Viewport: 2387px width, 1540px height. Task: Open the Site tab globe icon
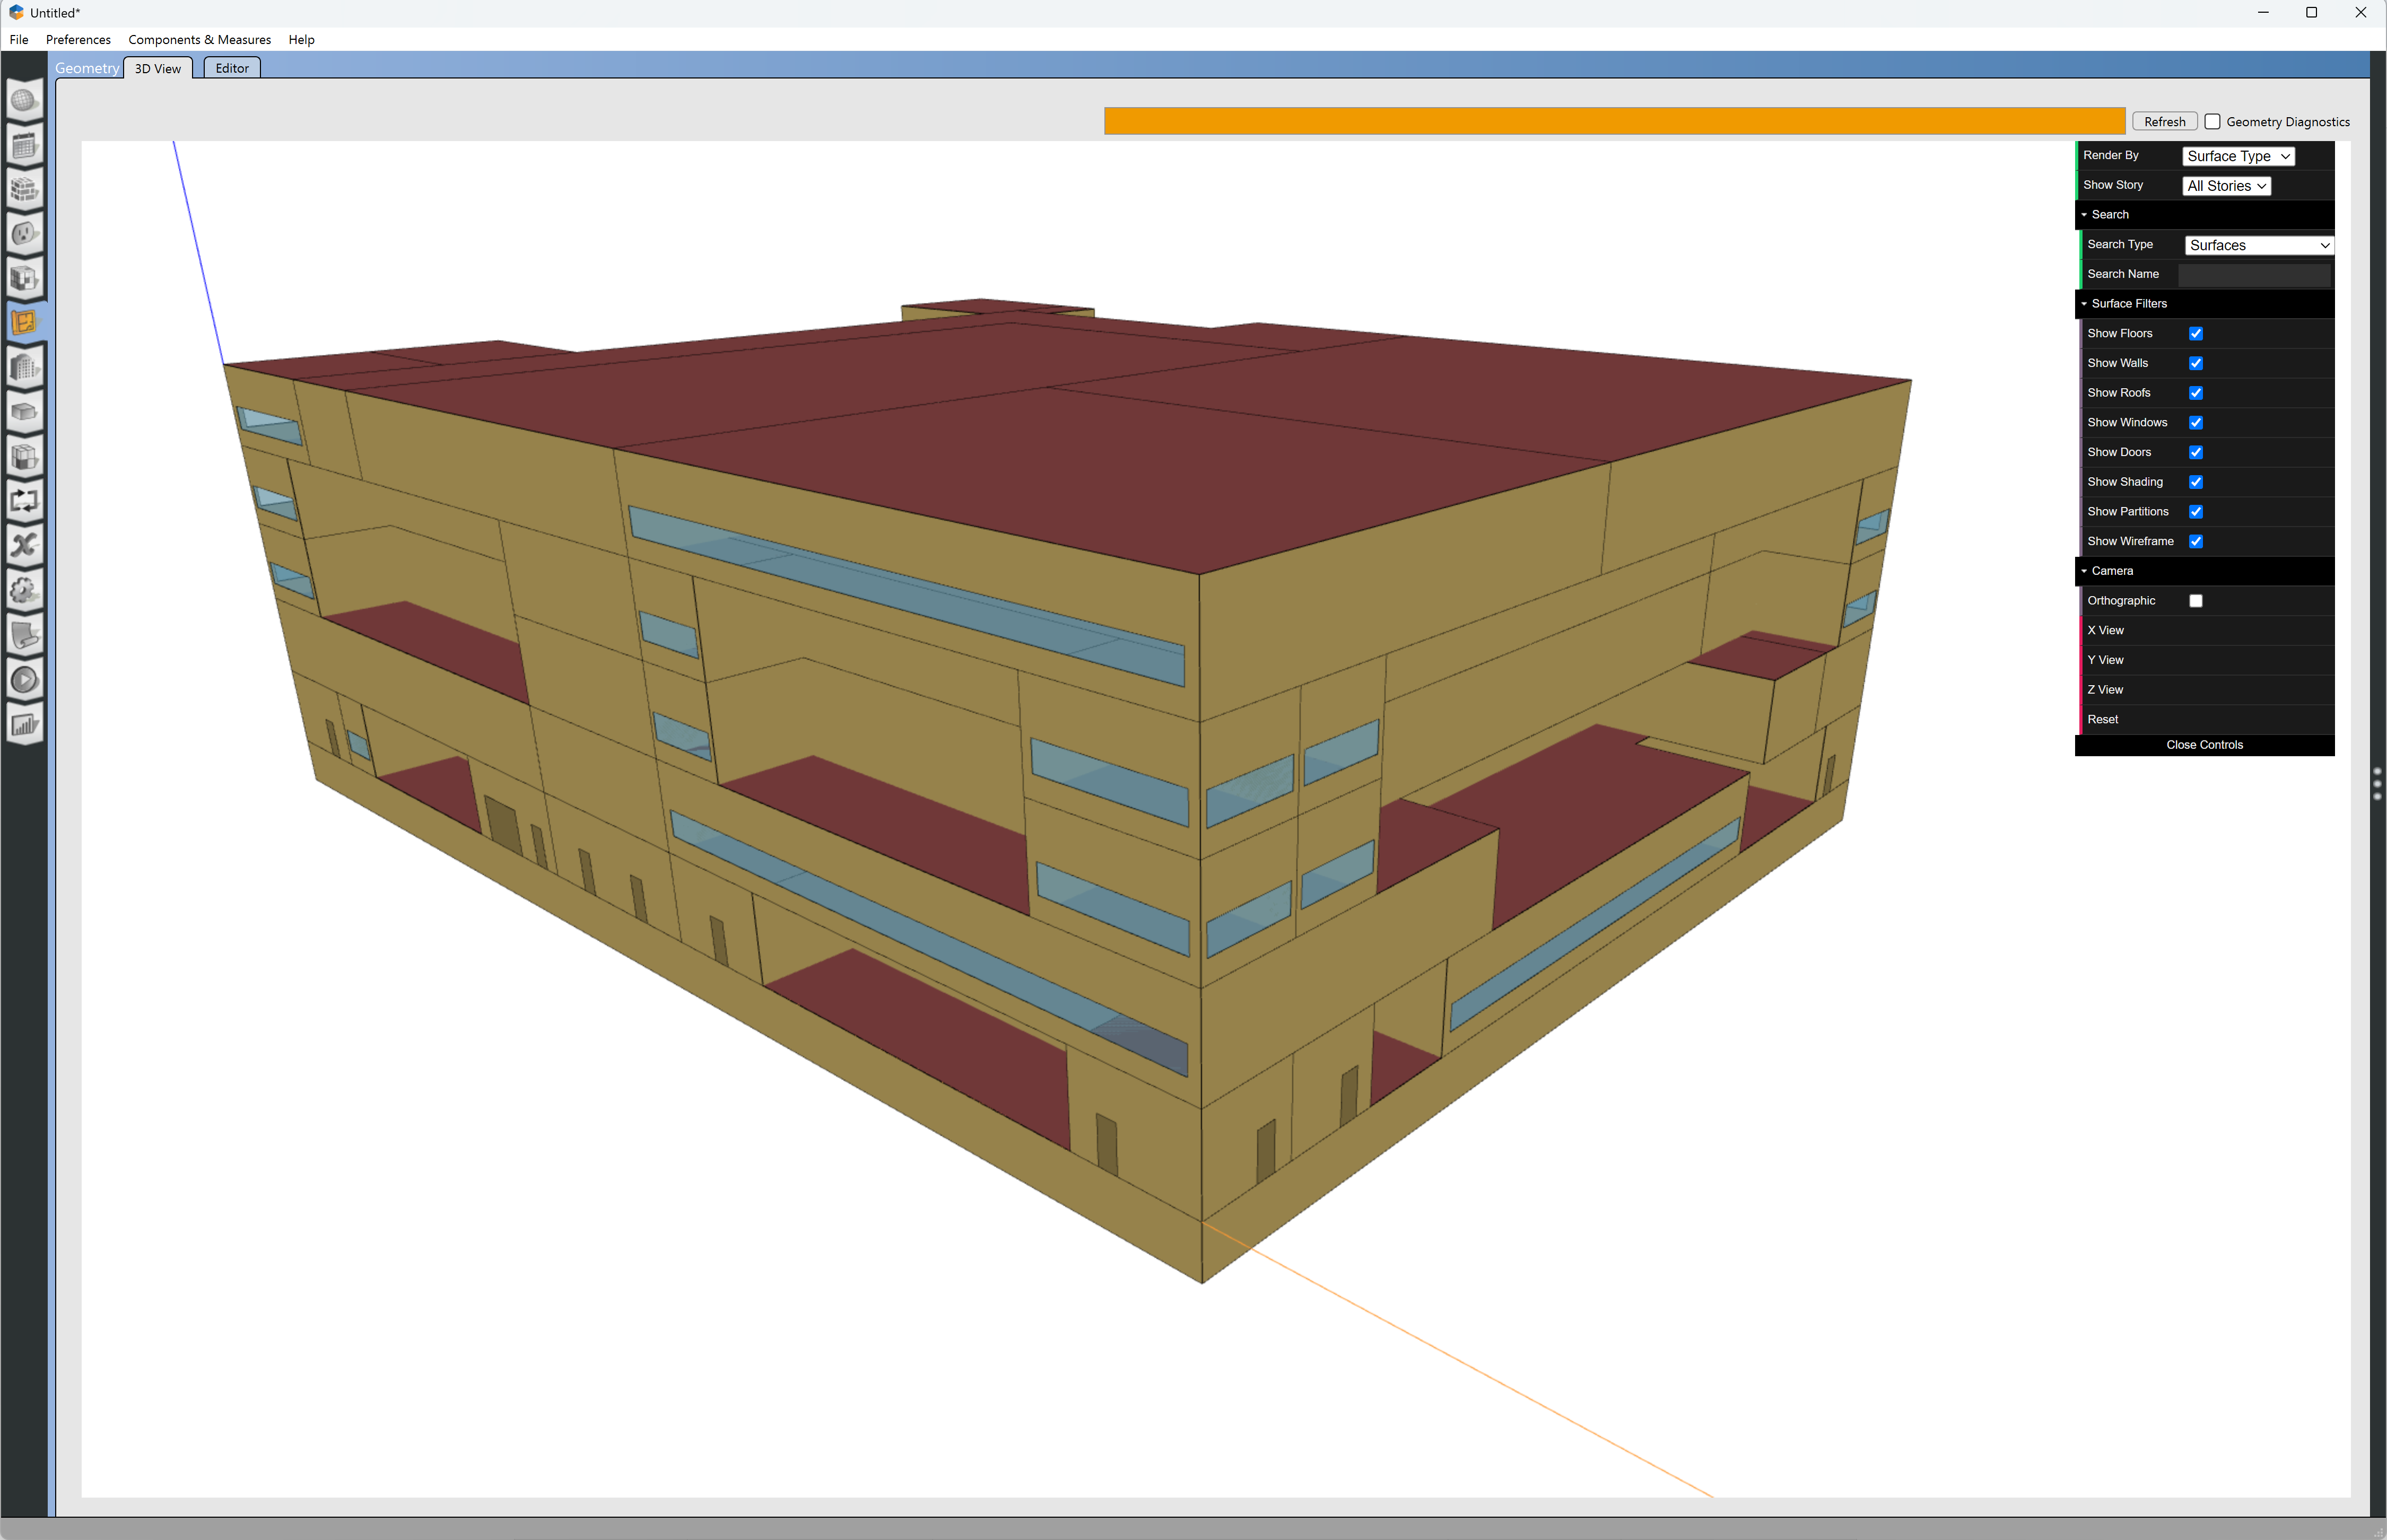24,101
